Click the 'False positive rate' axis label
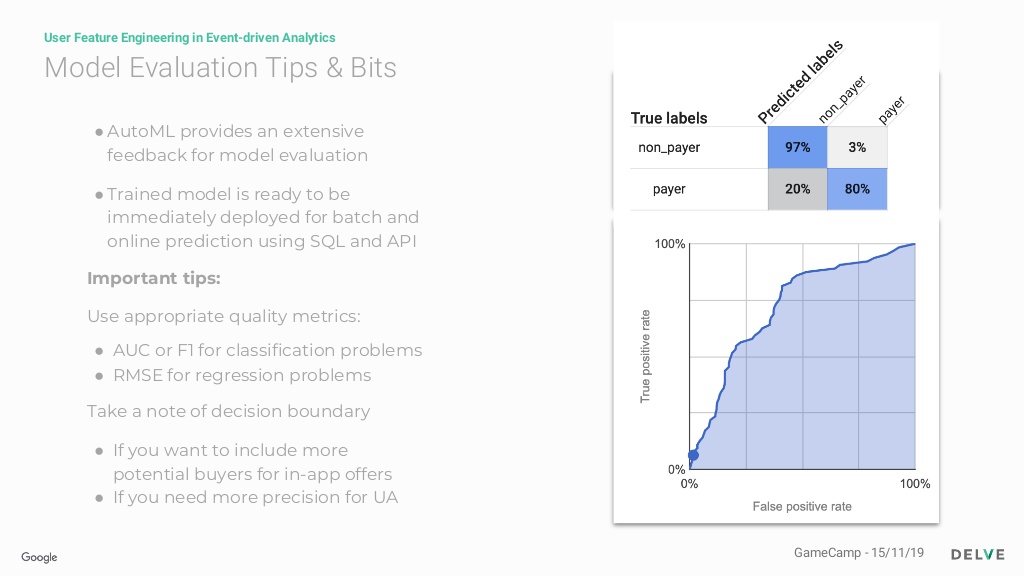Viewport: 1024px width, 576px height. click(x=802, y=506)
